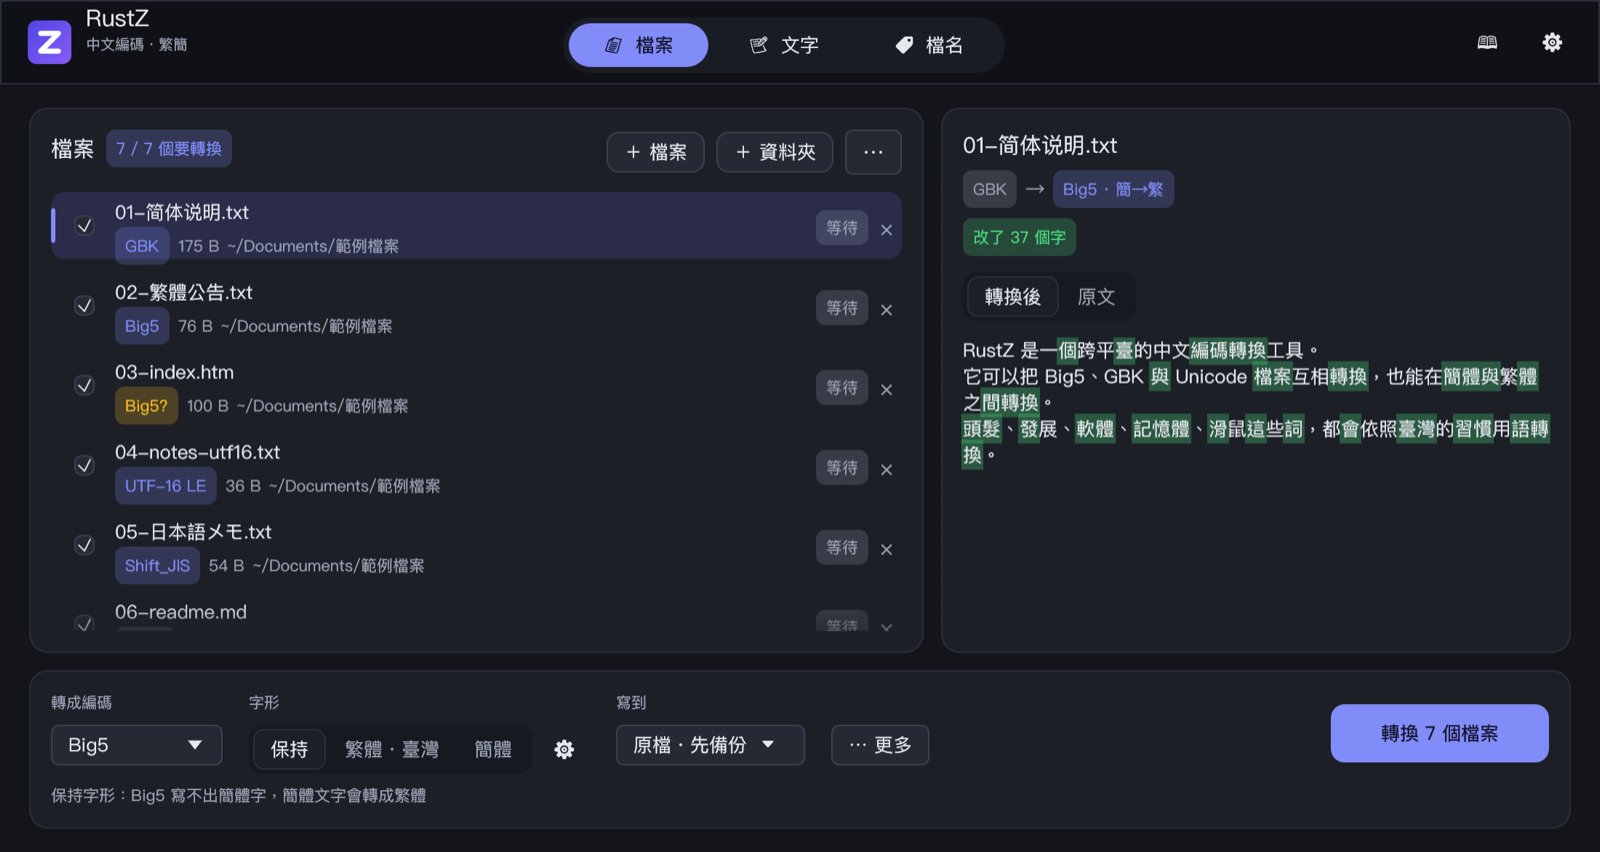Uncheck the 04-notes-utf16.txt checkbox
This screenshot has width=1600, height=852.
pos(85,466)
